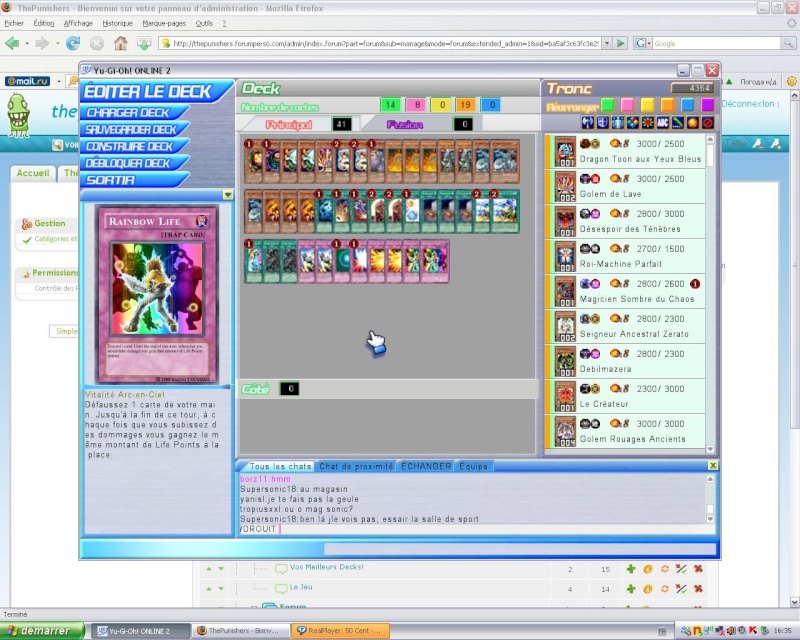This screenshot has height=640, width=800.
Task: Click trunk list scroll-up arrow
Action: pyautogui.click(x=710, y=139)
